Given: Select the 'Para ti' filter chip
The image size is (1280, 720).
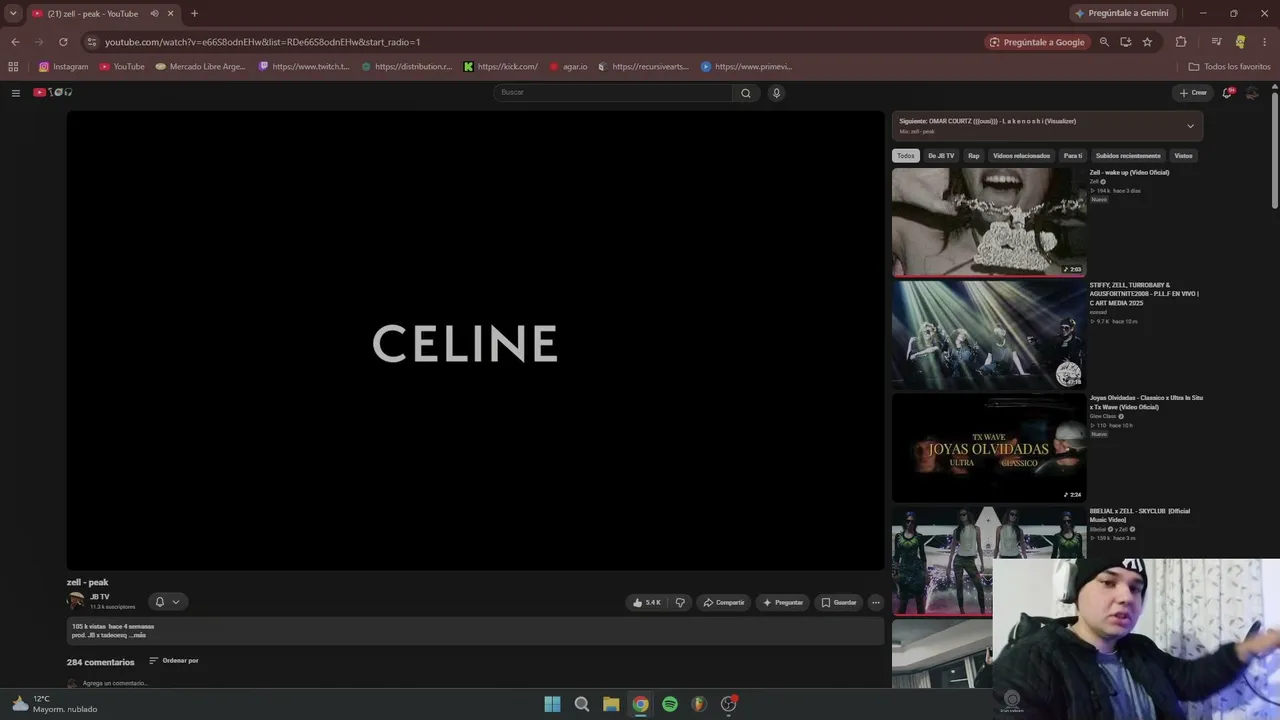Looking at the screenshot, I should 1073,156.
